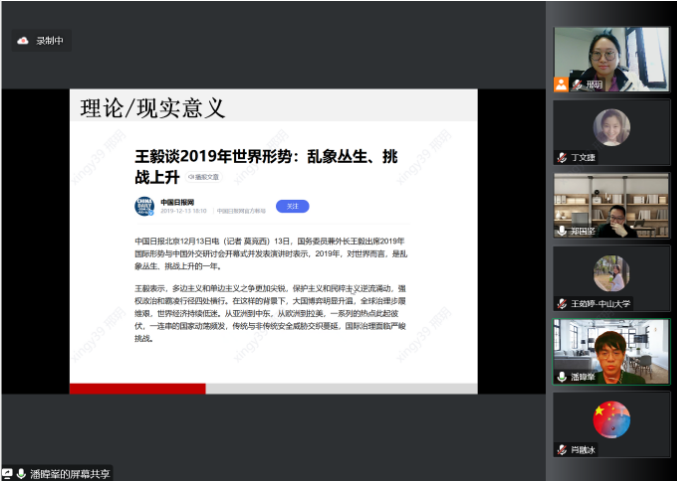Click muted microphone icon beside 王宛婷-中山大学
Image resolution: width=677 pixels, height=483 pixels.
coord(562,304)
